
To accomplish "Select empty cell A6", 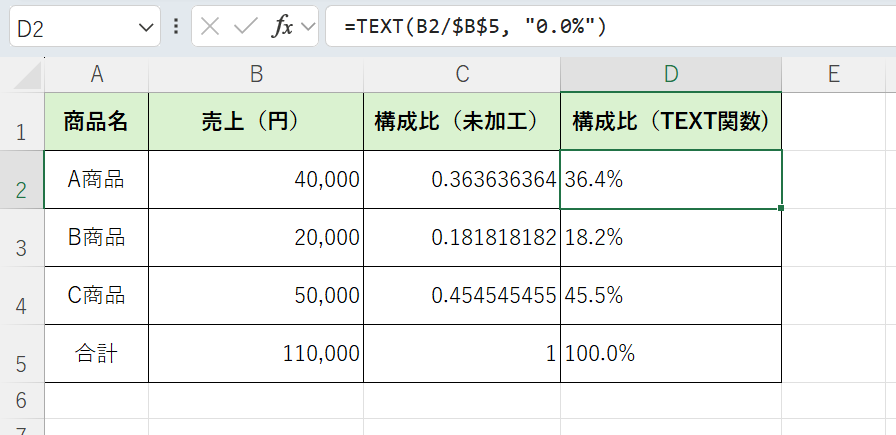I will click(97, 401).
